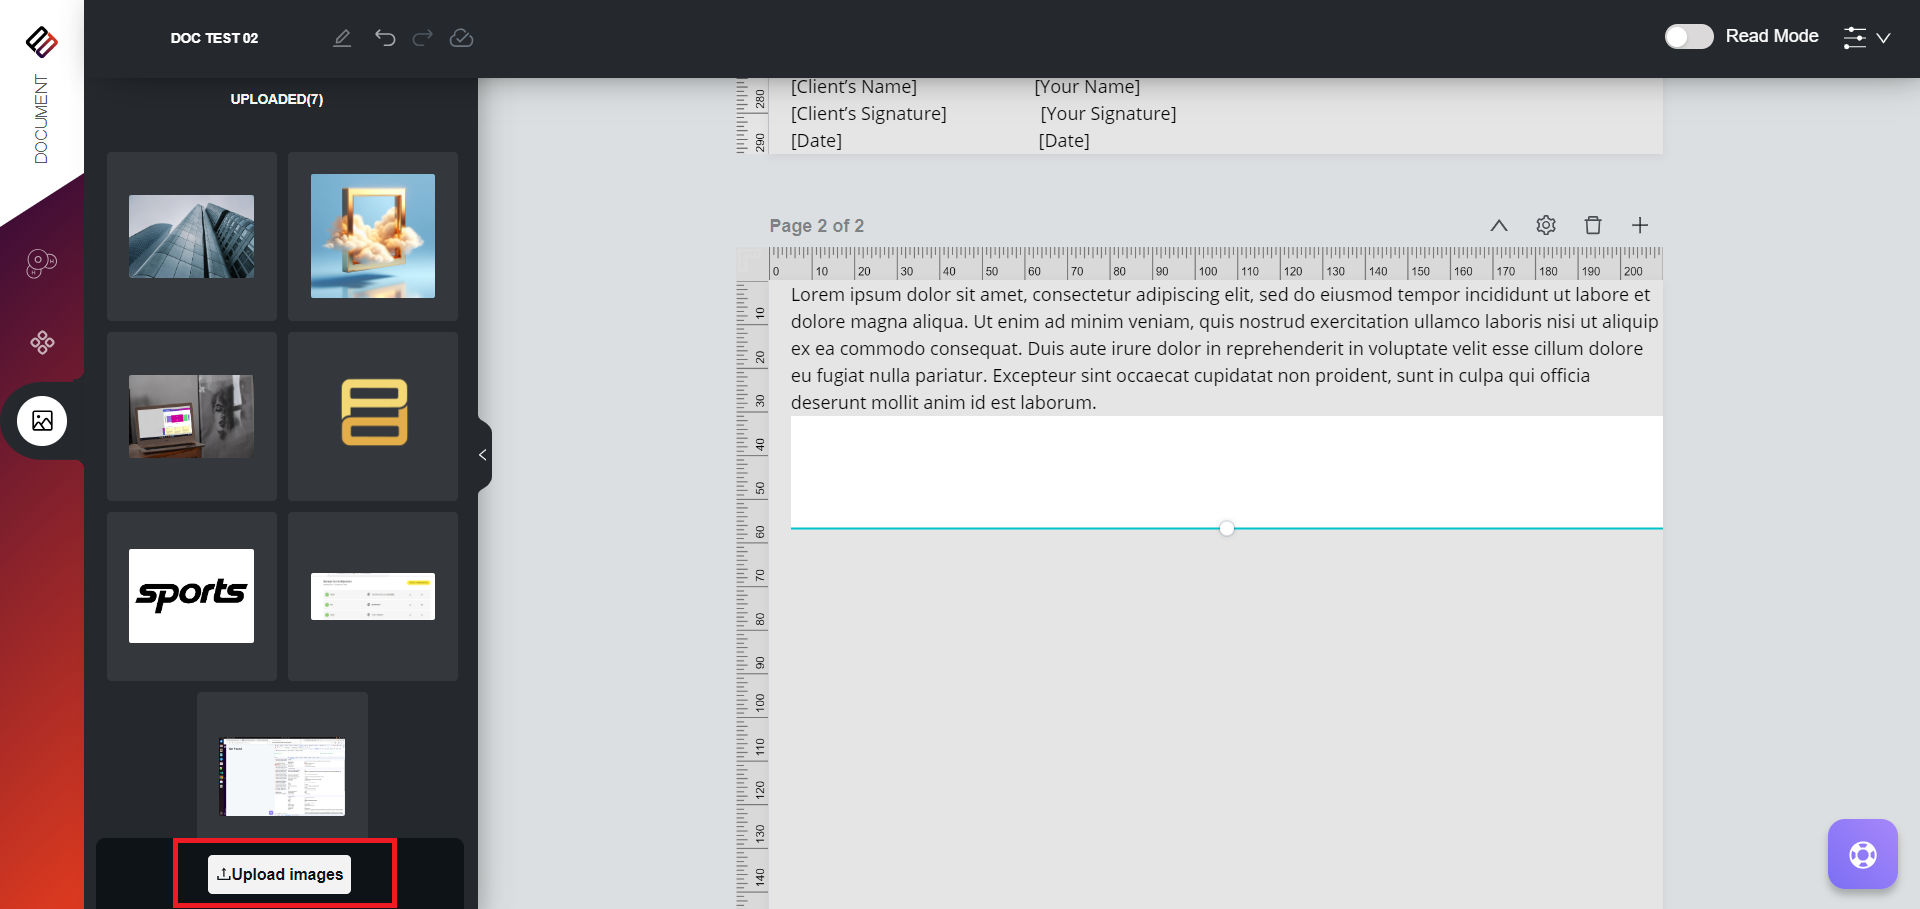Click the Upload images button
The height and width of the screenshot is (909, 1920).
click(x=280, y=874)
